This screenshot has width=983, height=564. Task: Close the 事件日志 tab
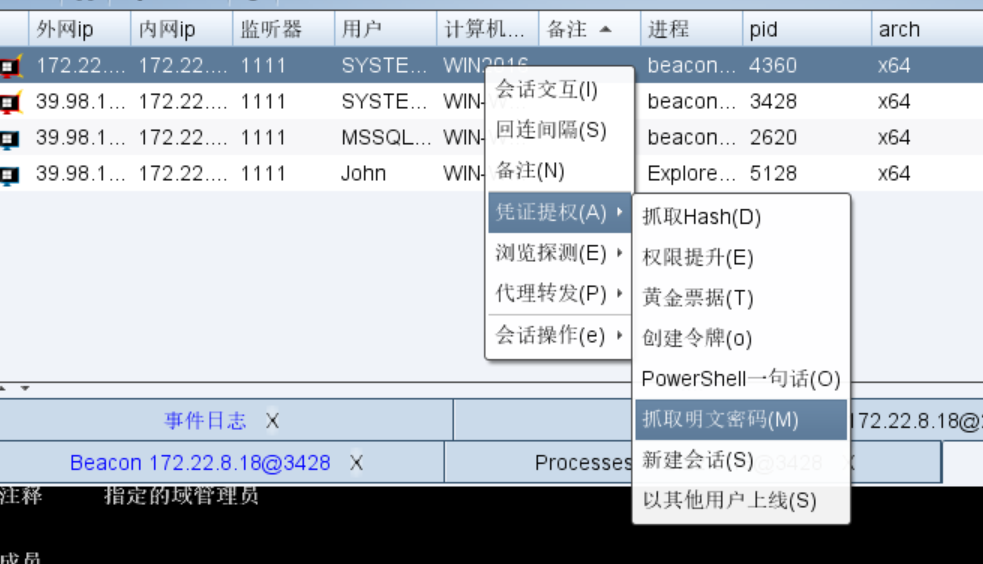[272, 421]
